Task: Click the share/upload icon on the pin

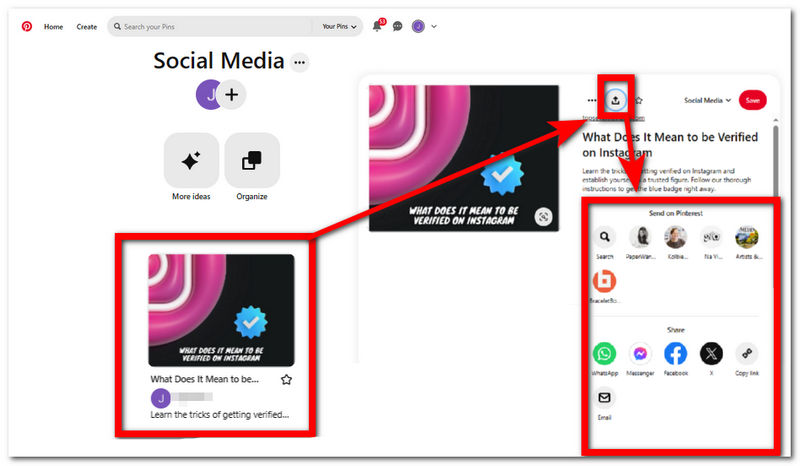Action: pos(615,101)
